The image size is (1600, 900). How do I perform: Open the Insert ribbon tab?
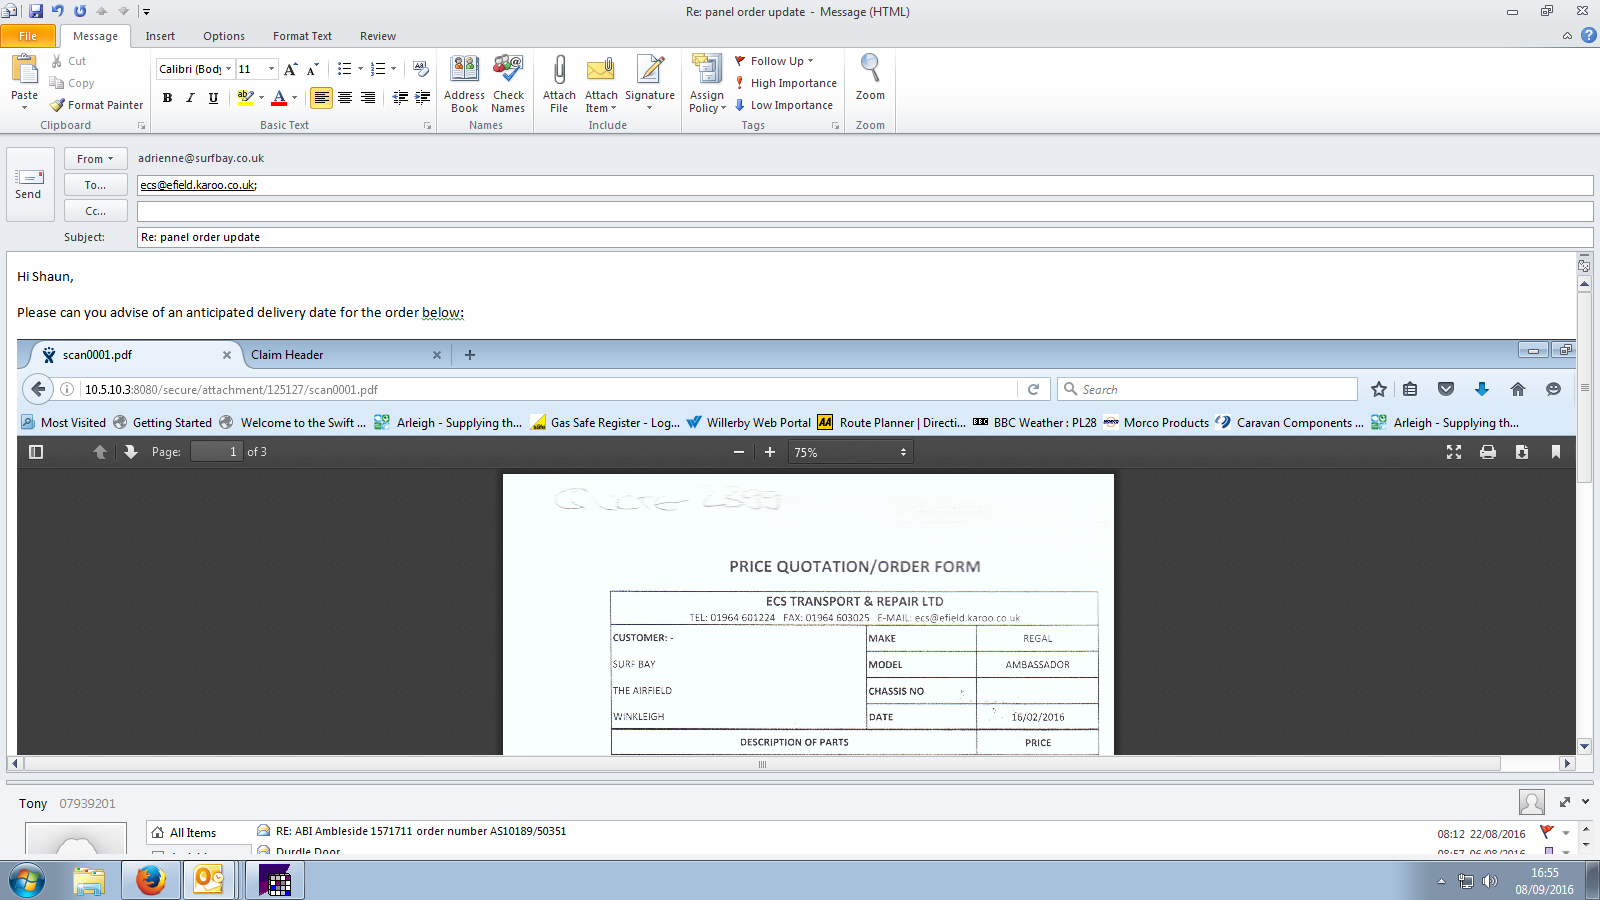160,36
